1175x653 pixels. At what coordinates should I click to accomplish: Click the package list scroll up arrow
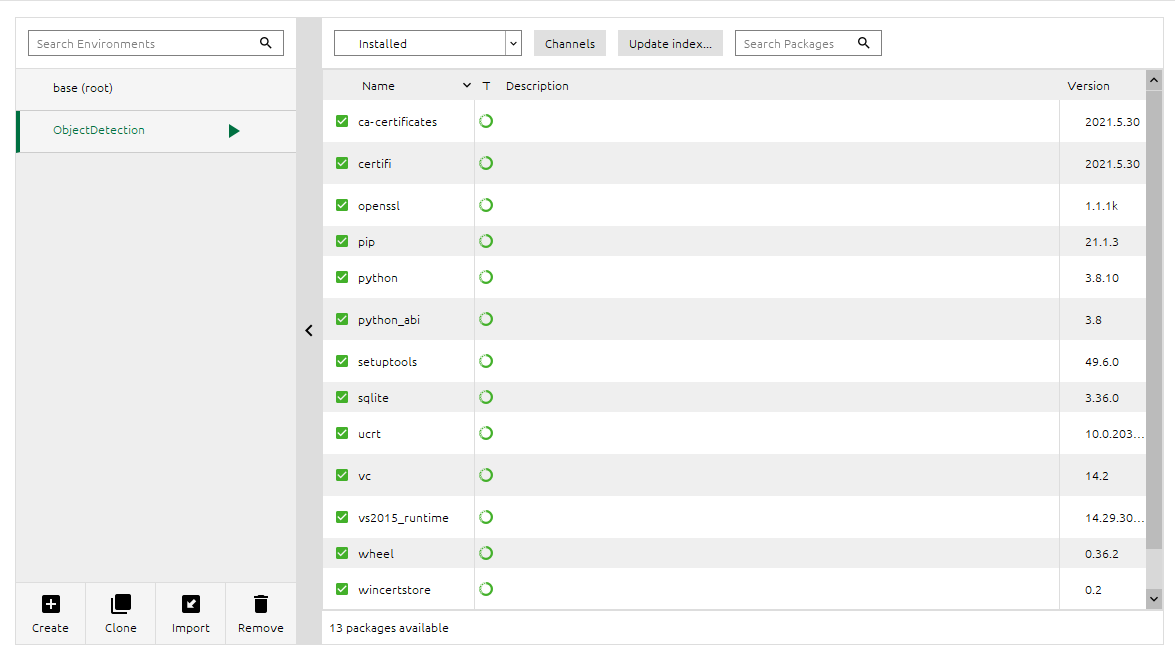[x=1154, y=79]
